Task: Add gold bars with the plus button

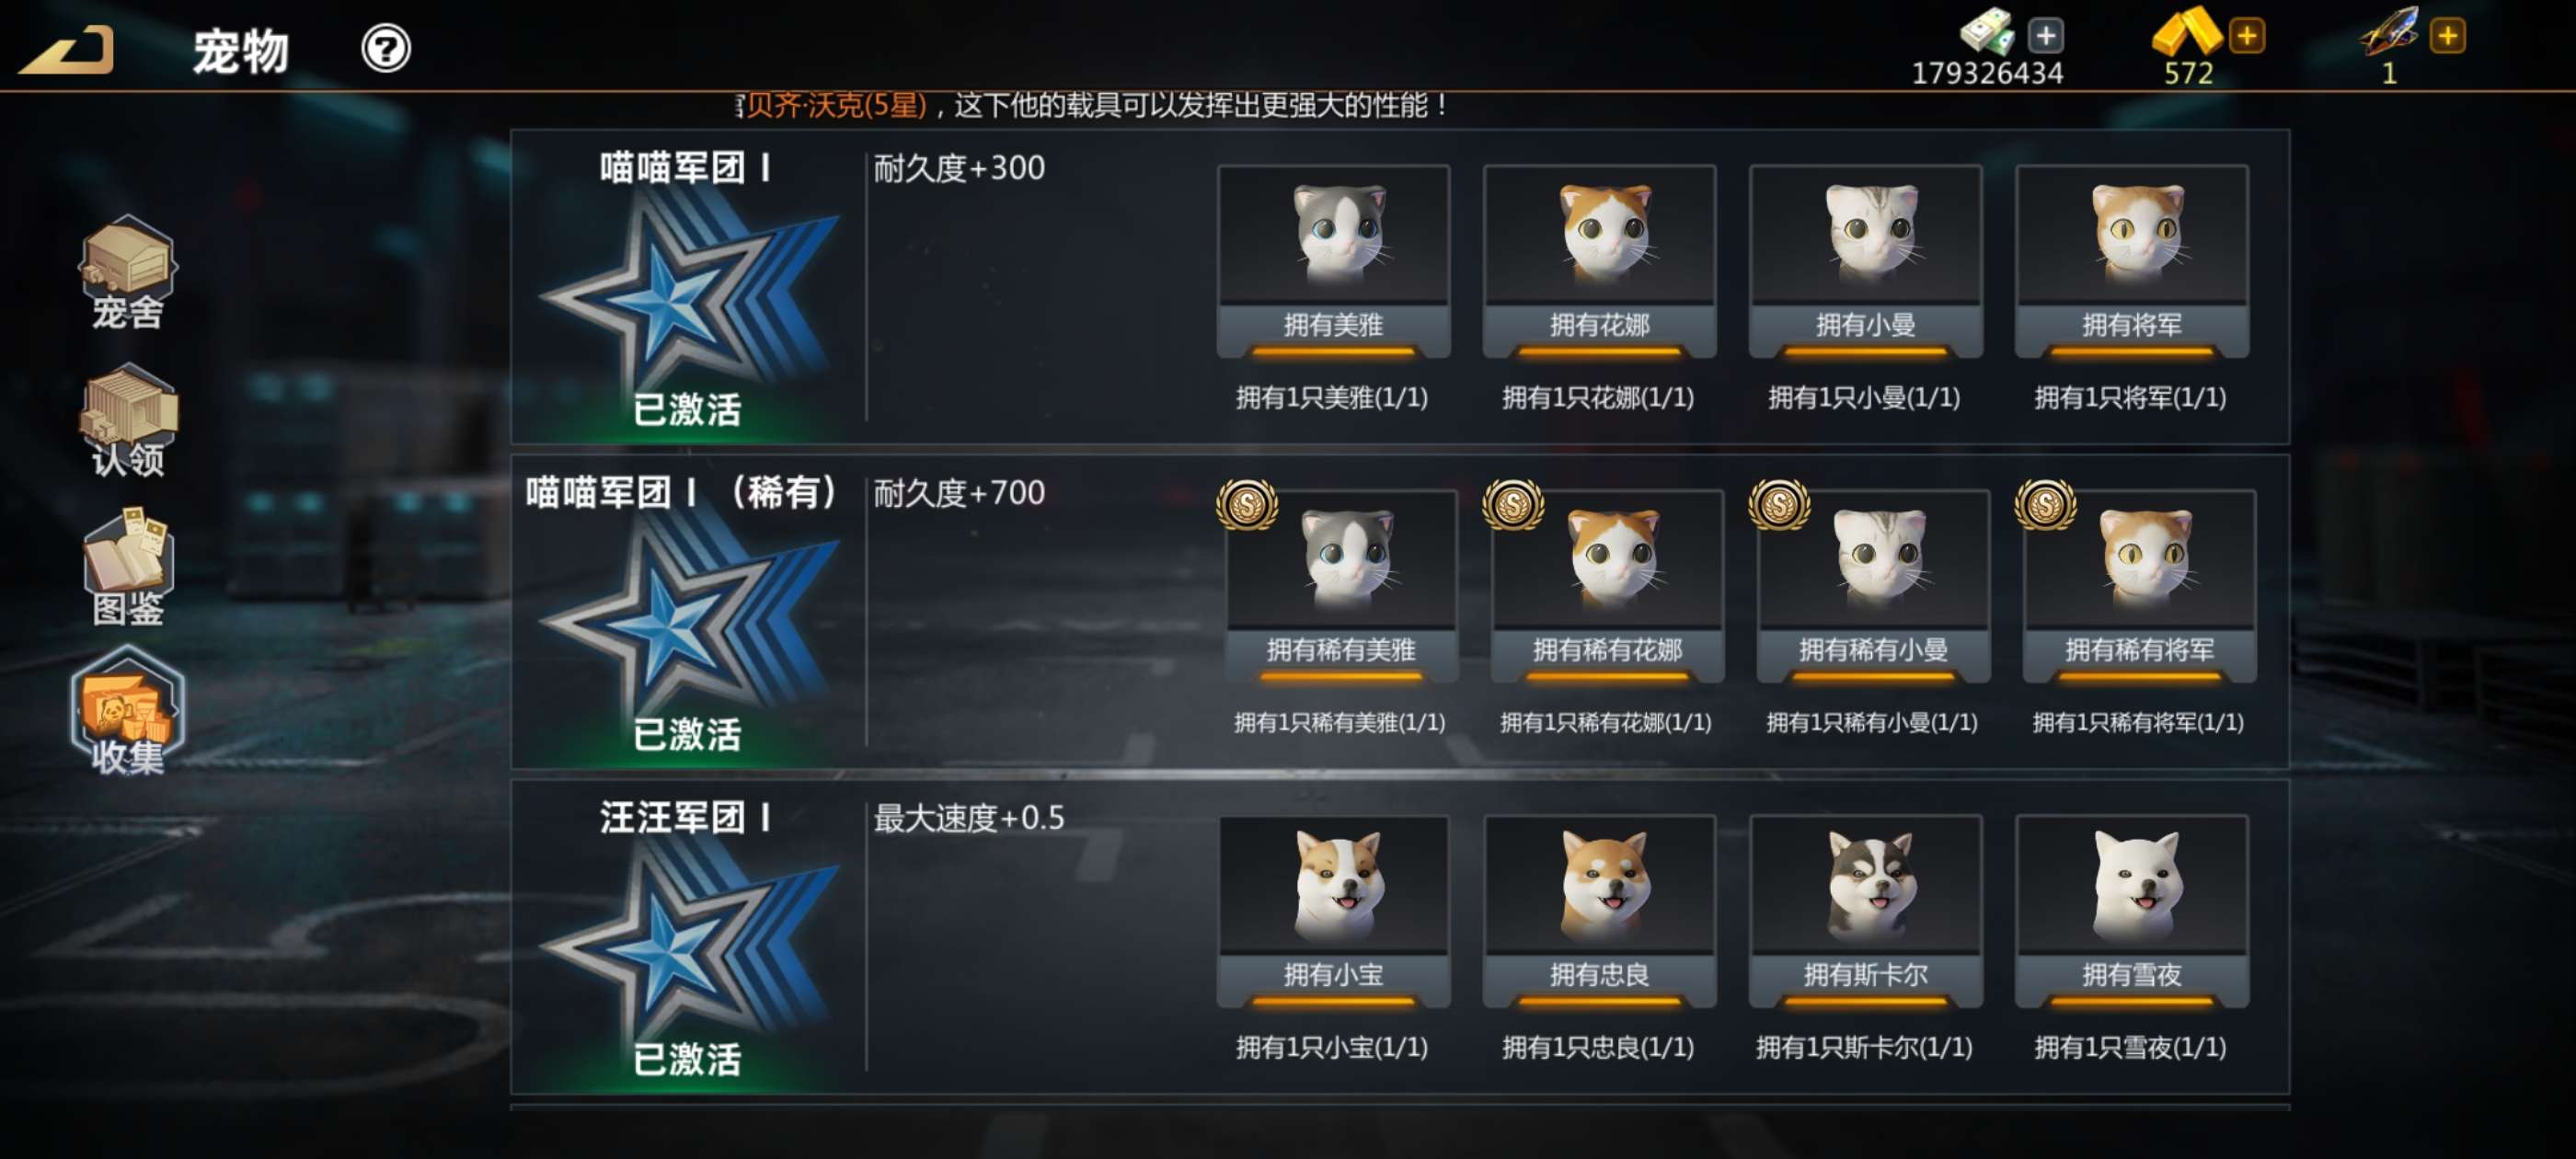Action: 2246,36
